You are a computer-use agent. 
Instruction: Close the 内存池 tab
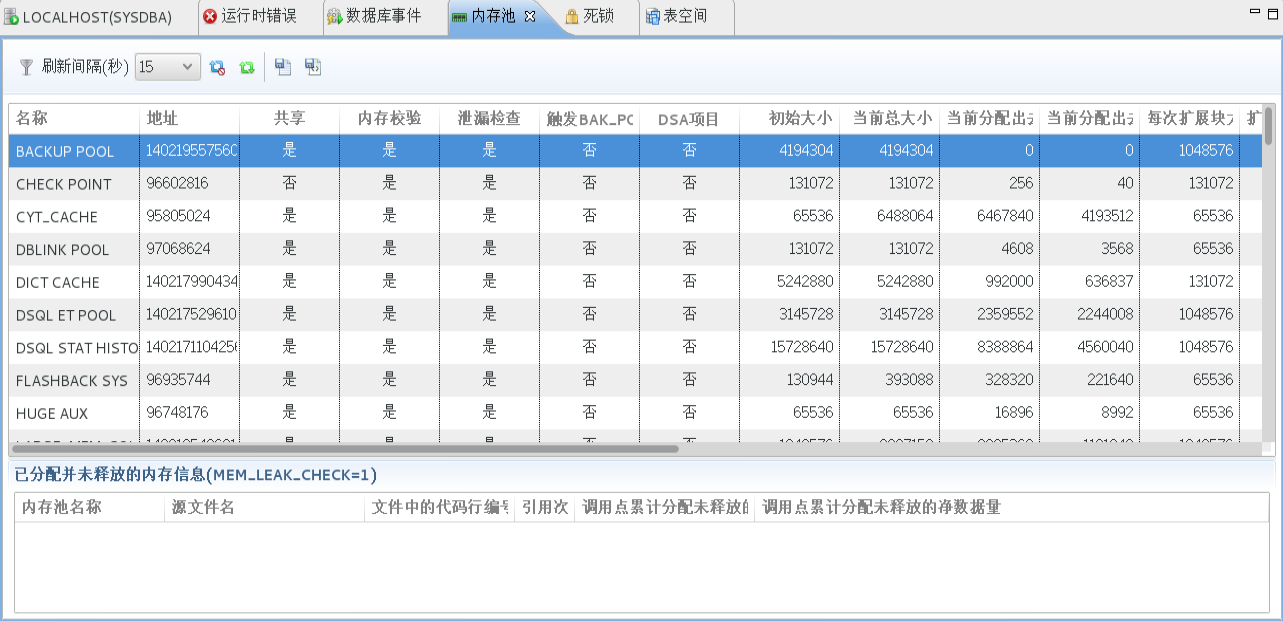pyautogui.click(x=530, y=16)
